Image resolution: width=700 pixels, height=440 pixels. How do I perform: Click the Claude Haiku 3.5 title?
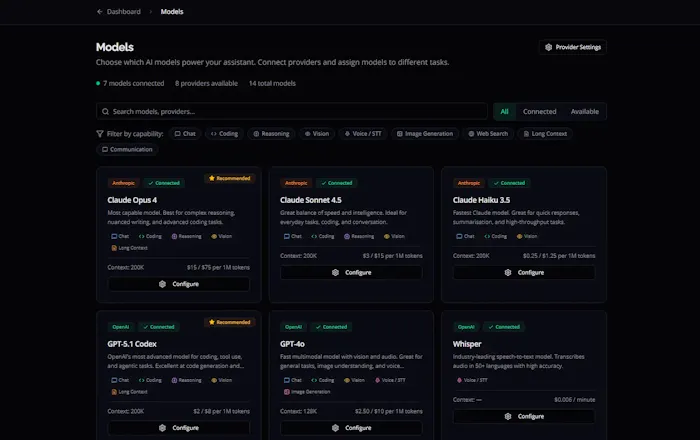click(x=481, y=200)
